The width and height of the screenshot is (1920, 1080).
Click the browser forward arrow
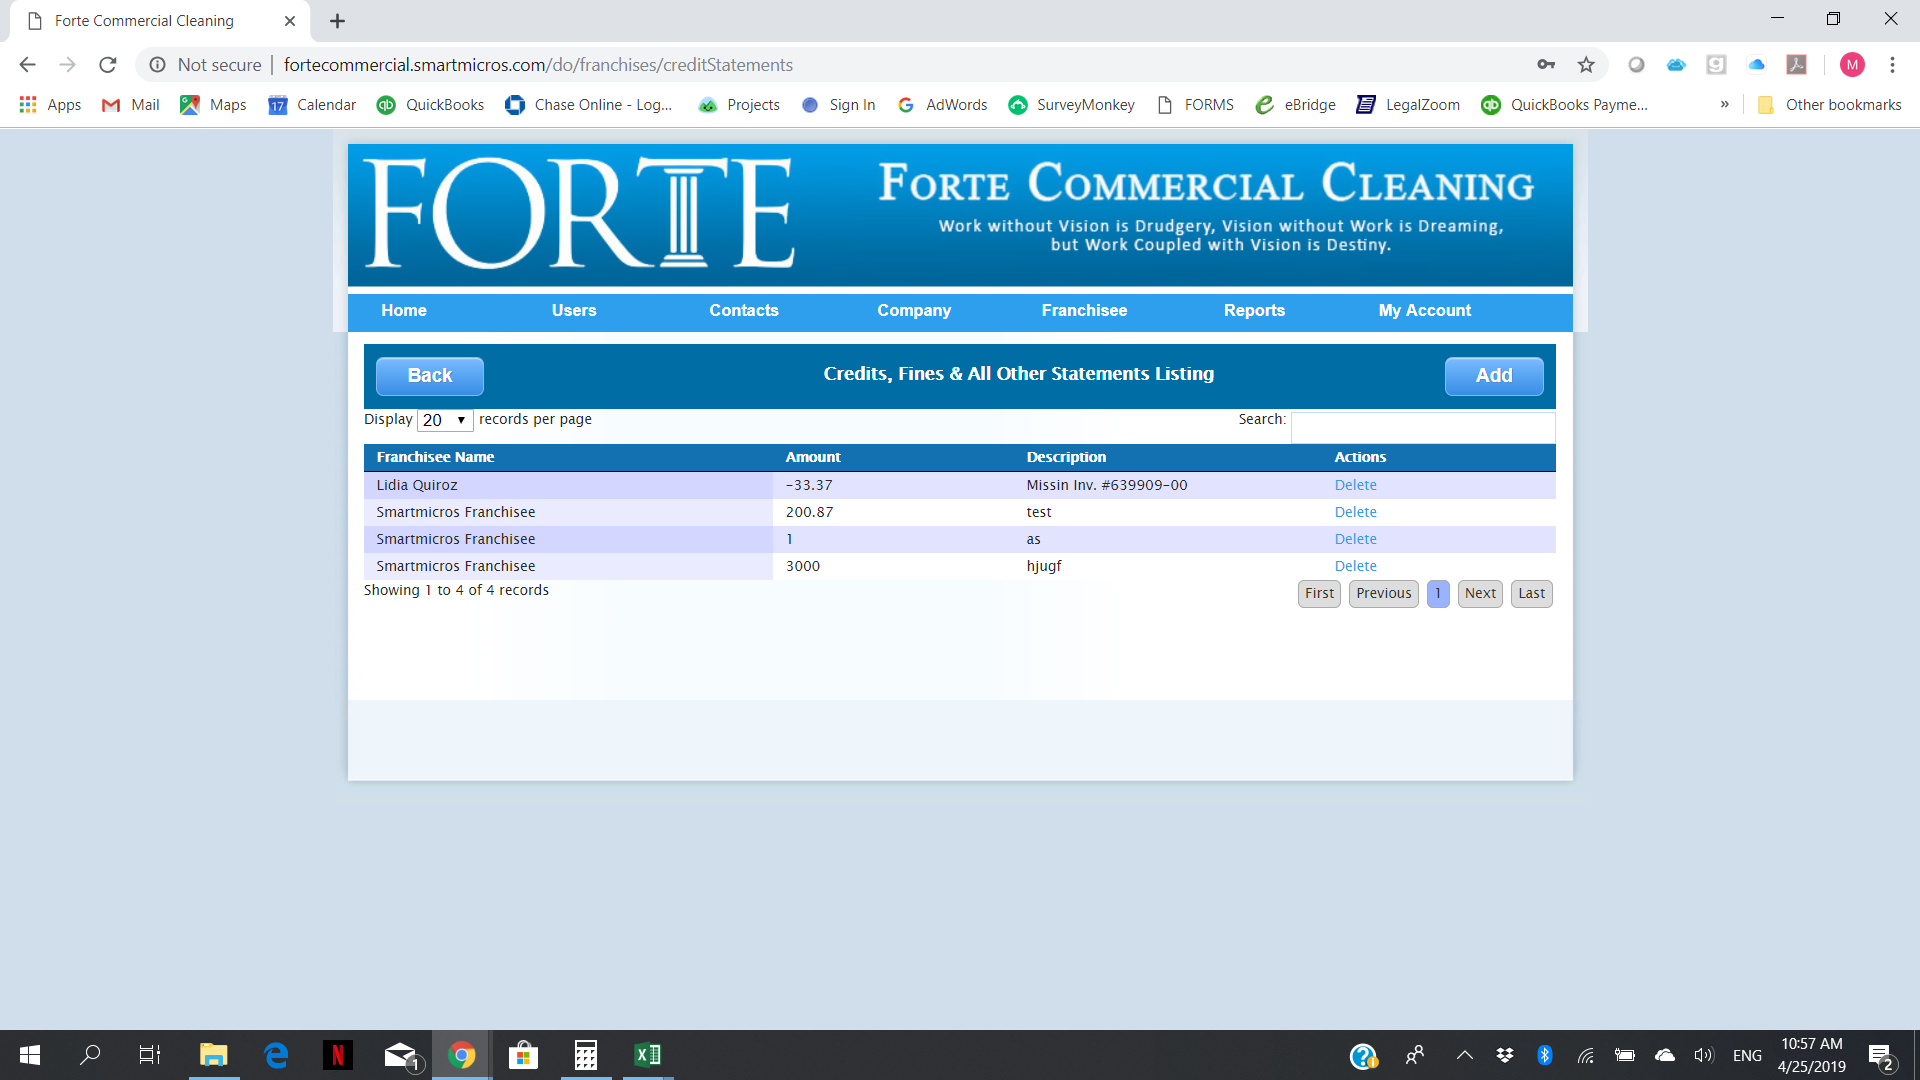click(67, 65)
